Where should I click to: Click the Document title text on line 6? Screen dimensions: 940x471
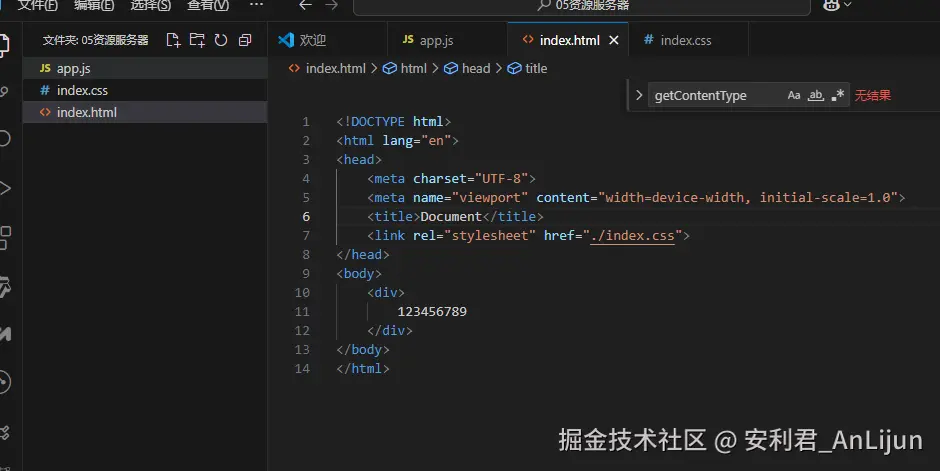click(x=451, y=216)
